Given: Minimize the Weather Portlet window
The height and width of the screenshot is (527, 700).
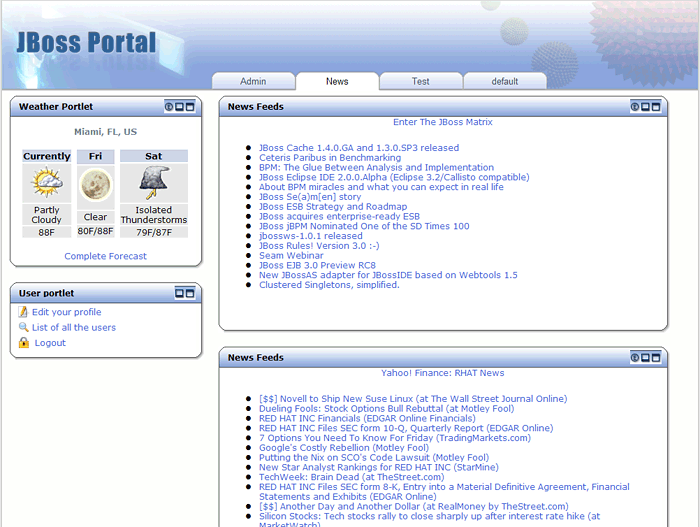Looking at the screenshot, I should [x=179, y=107].
